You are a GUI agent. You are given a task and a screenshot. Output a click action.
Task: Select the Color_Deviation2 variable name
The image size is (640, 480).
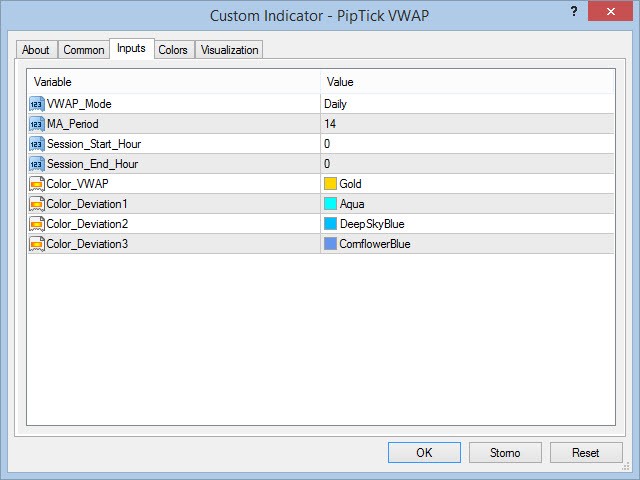[87, 224]
